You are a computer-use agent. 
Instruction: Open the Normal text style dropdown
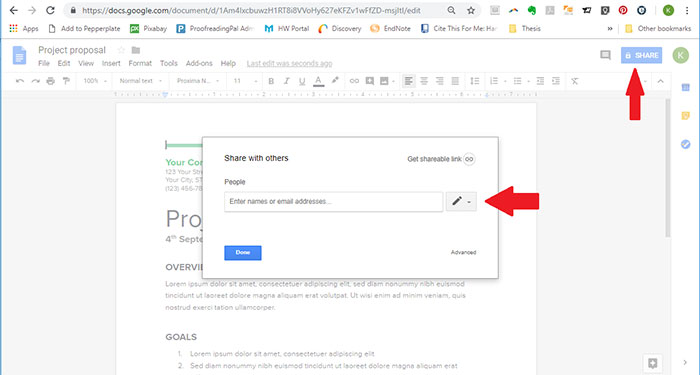point(141,81)
